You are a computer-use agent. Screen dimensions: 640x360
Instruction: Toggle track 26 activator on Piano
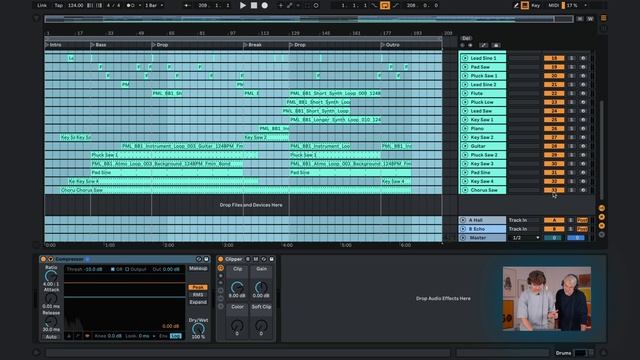click(554, 128)
